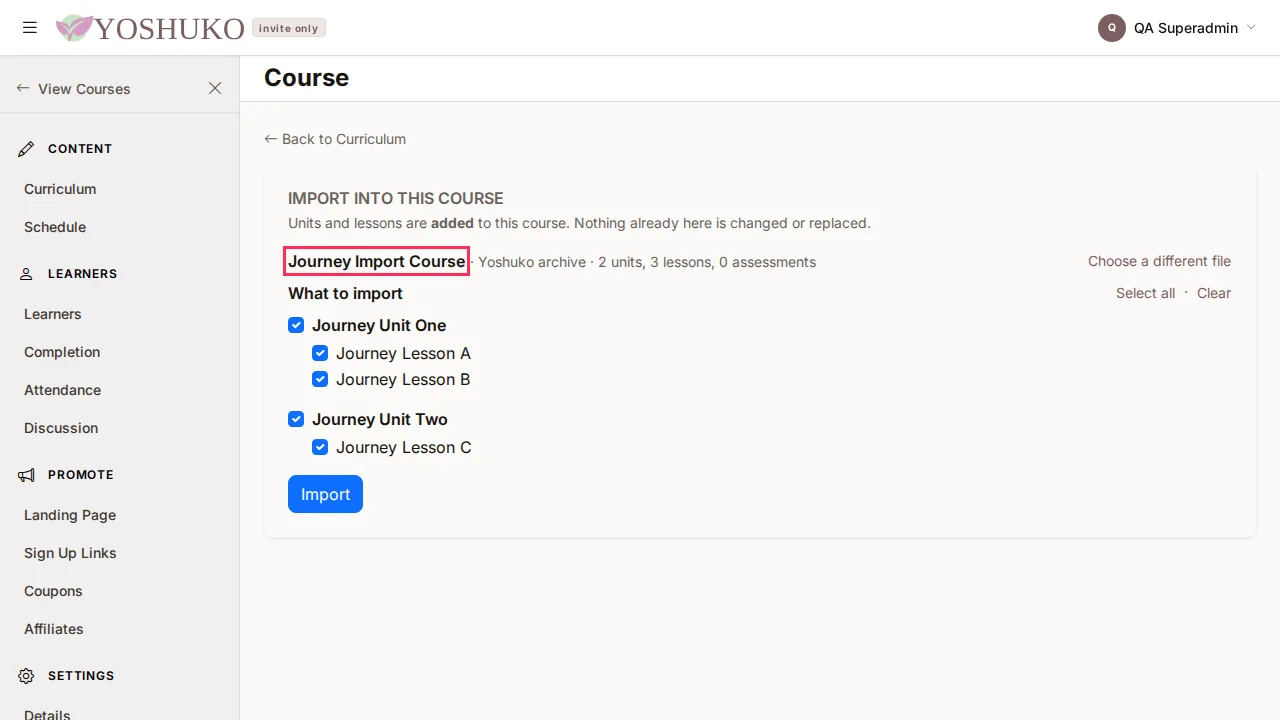Click the Journey Import Course title

point(377,261)
